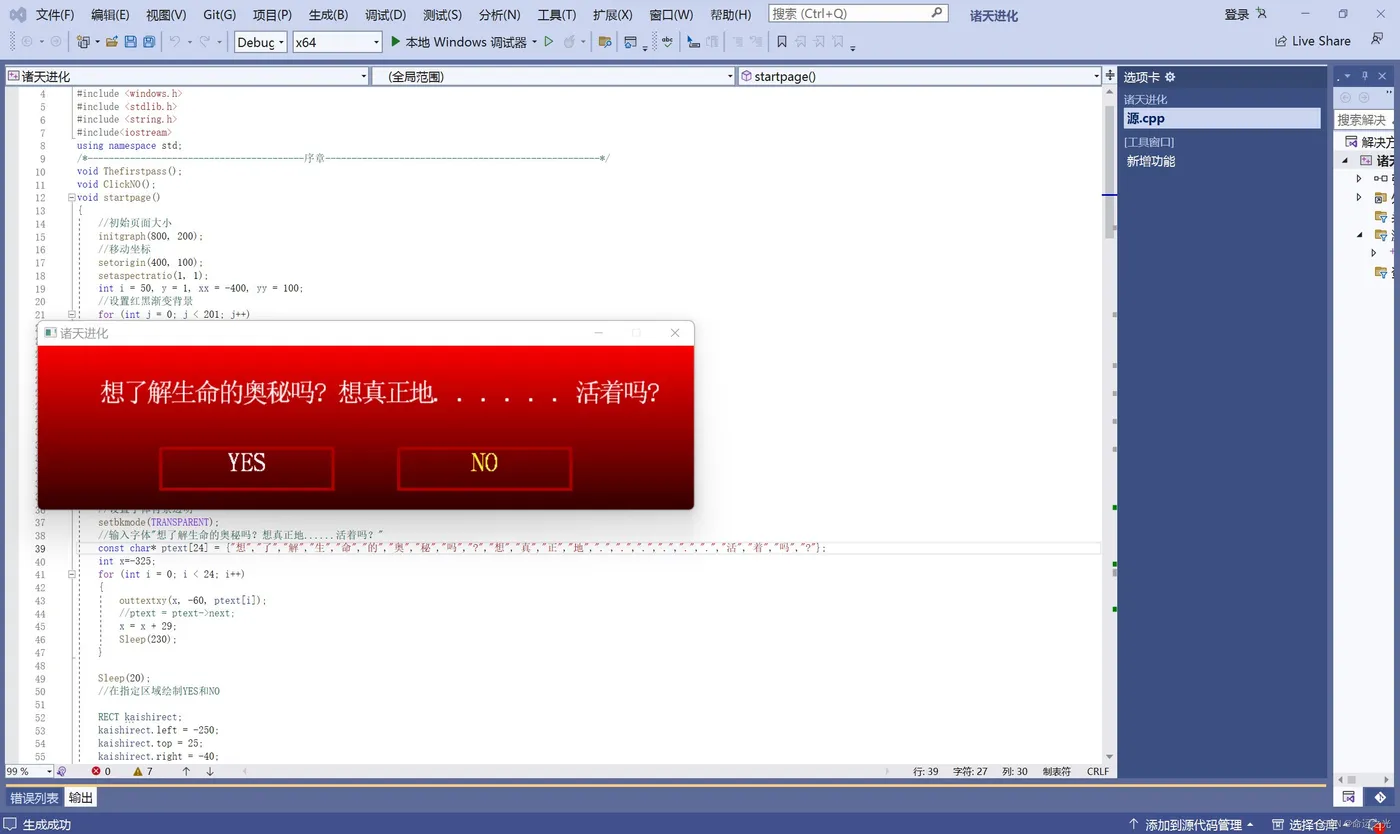Click the 搜索解决方案 search field

(1365, 119)
